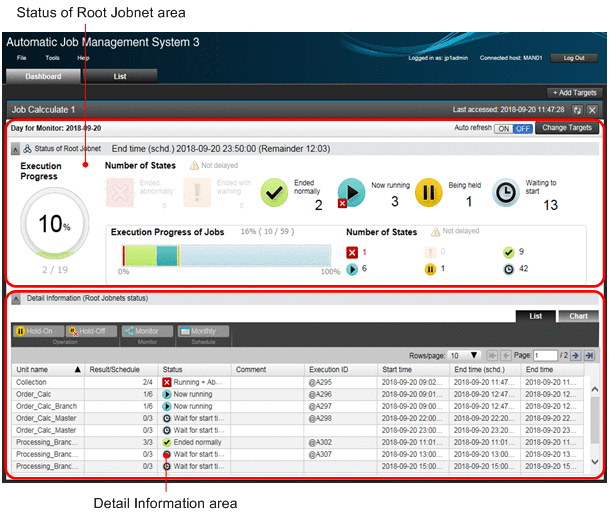Click the Being held pause icon
The height and width of the screenshot is (515, 611).
pyautogui.click(x=428, y=191)
